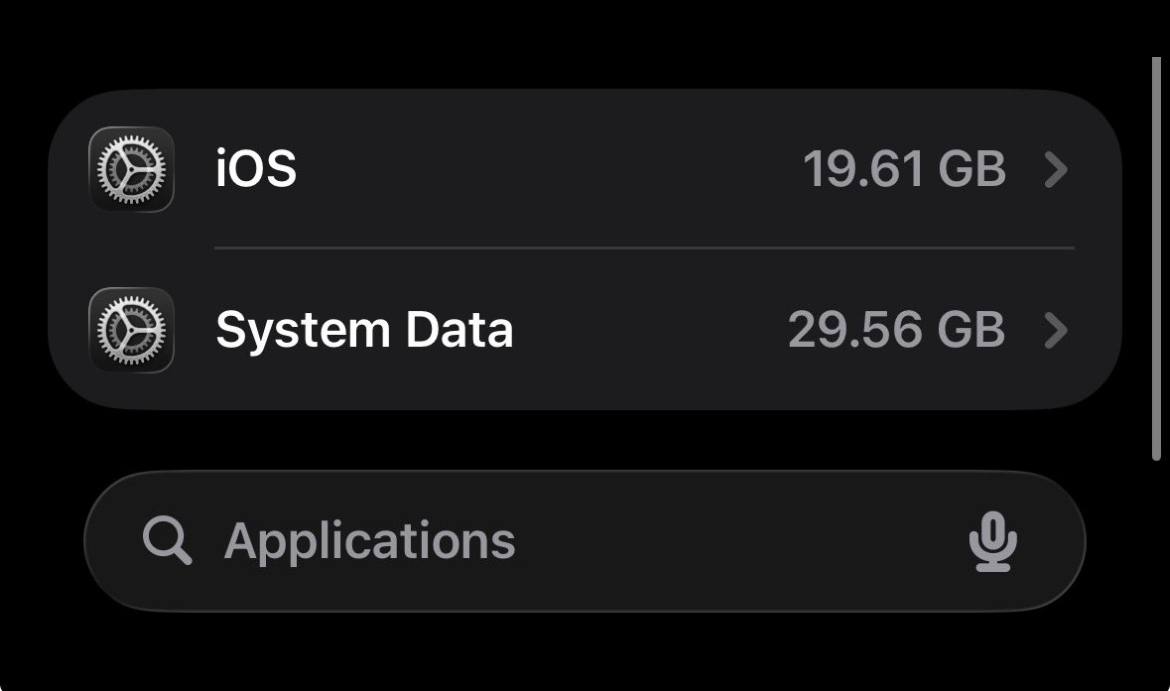Tap the microphone dictation icon
Image resolution: width=1170 pixels, height=691 pixels.
pyautogui.click(x=992, y=542)
